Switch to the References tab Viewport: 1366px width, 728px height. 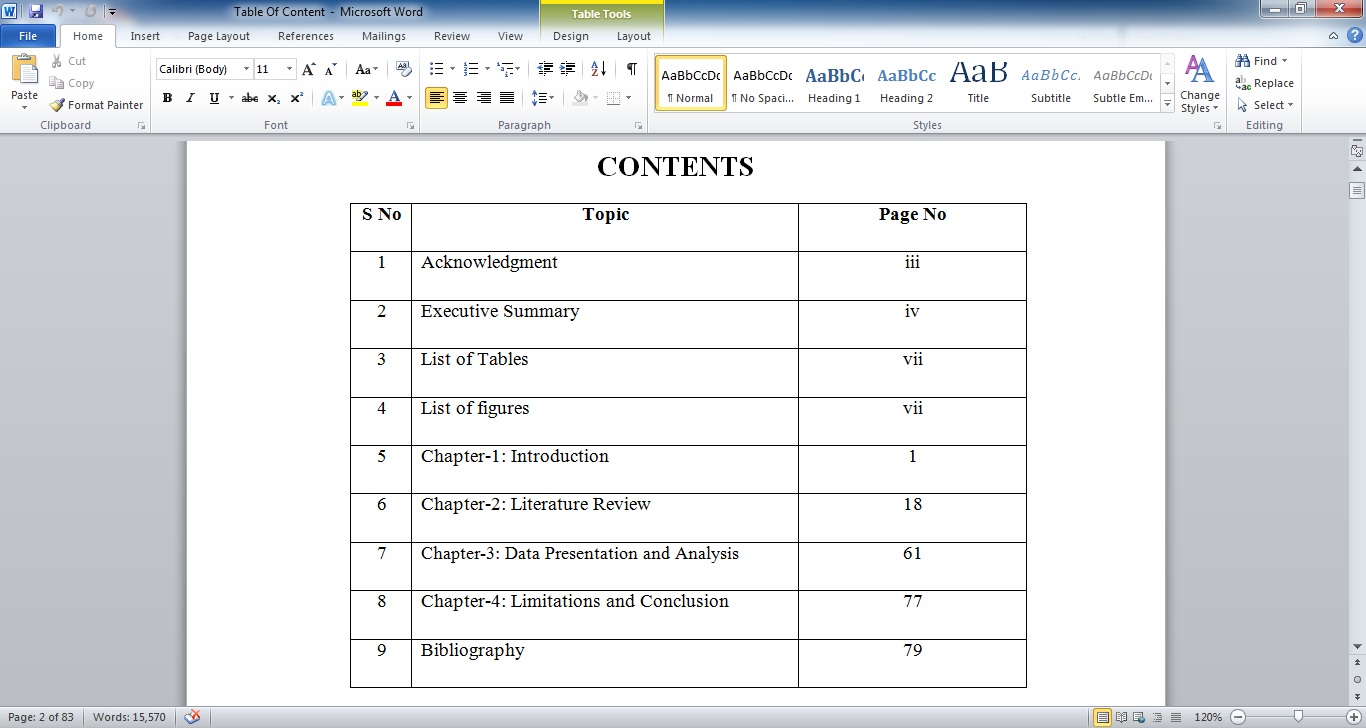pyautogui.click(x=306, y=36)
